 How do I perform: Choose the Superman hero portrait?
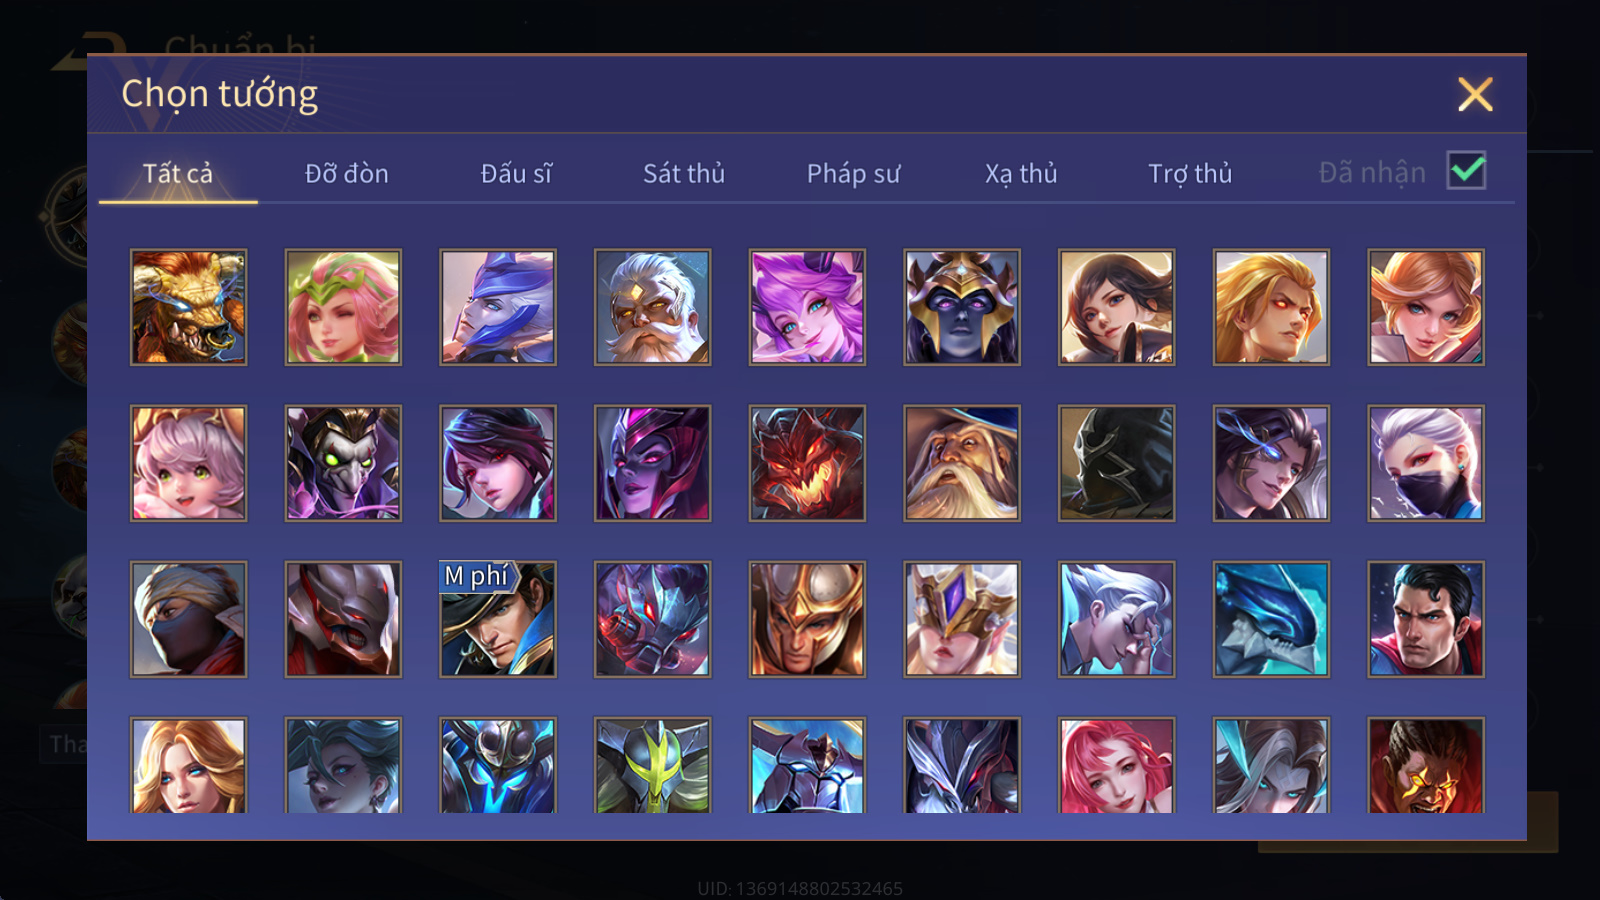tap(1426, 619)
